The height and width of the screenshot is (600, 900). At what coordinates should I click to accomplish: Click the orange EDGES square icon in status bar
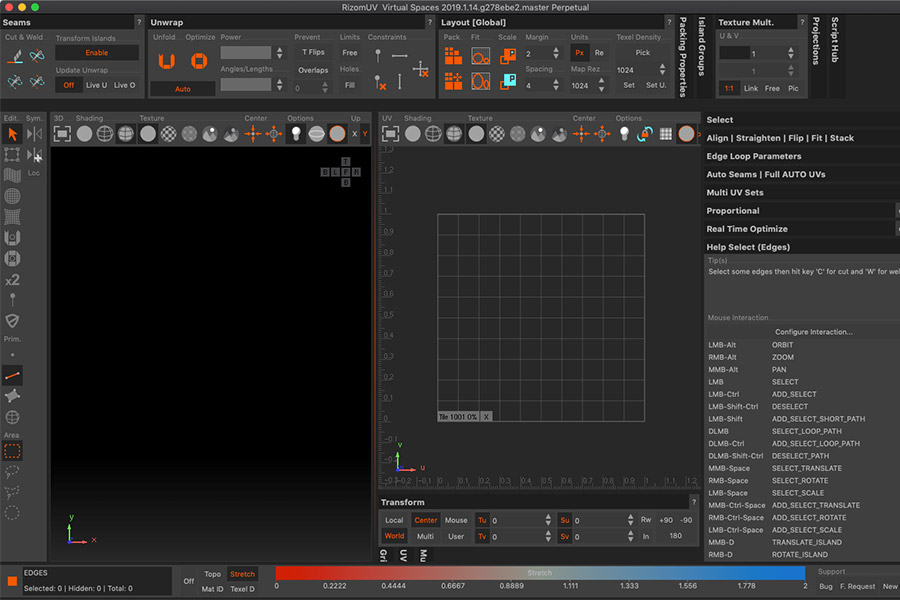click(x=11, y=581)
